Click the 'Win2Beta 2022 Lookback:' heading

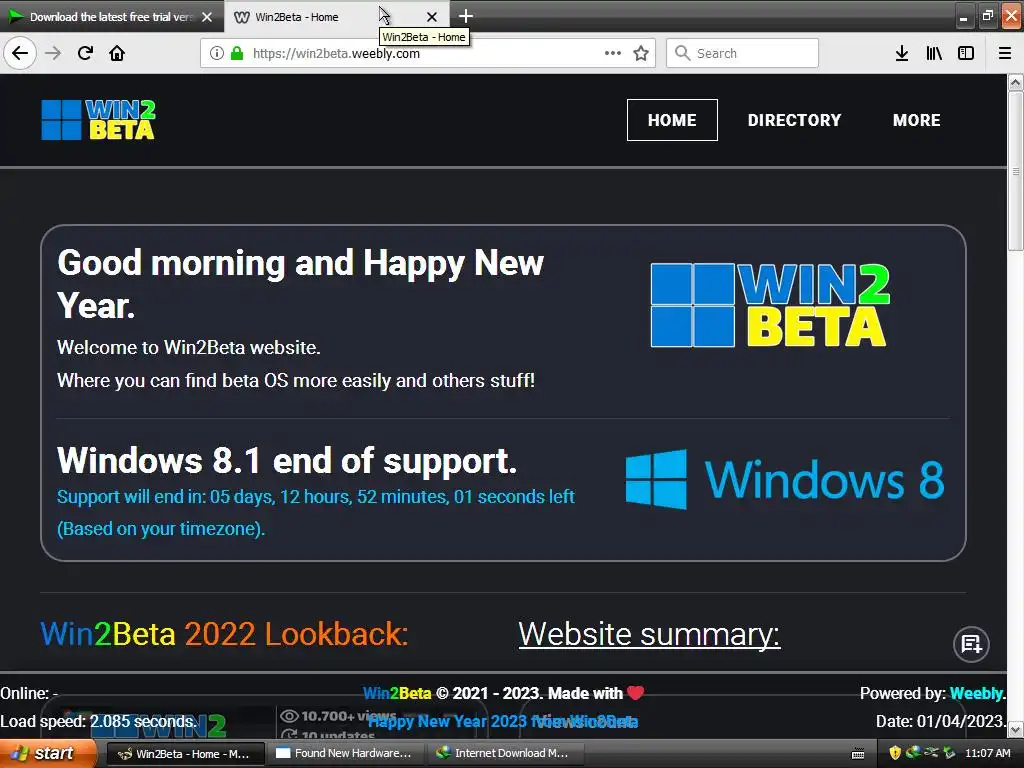(224, 634)
